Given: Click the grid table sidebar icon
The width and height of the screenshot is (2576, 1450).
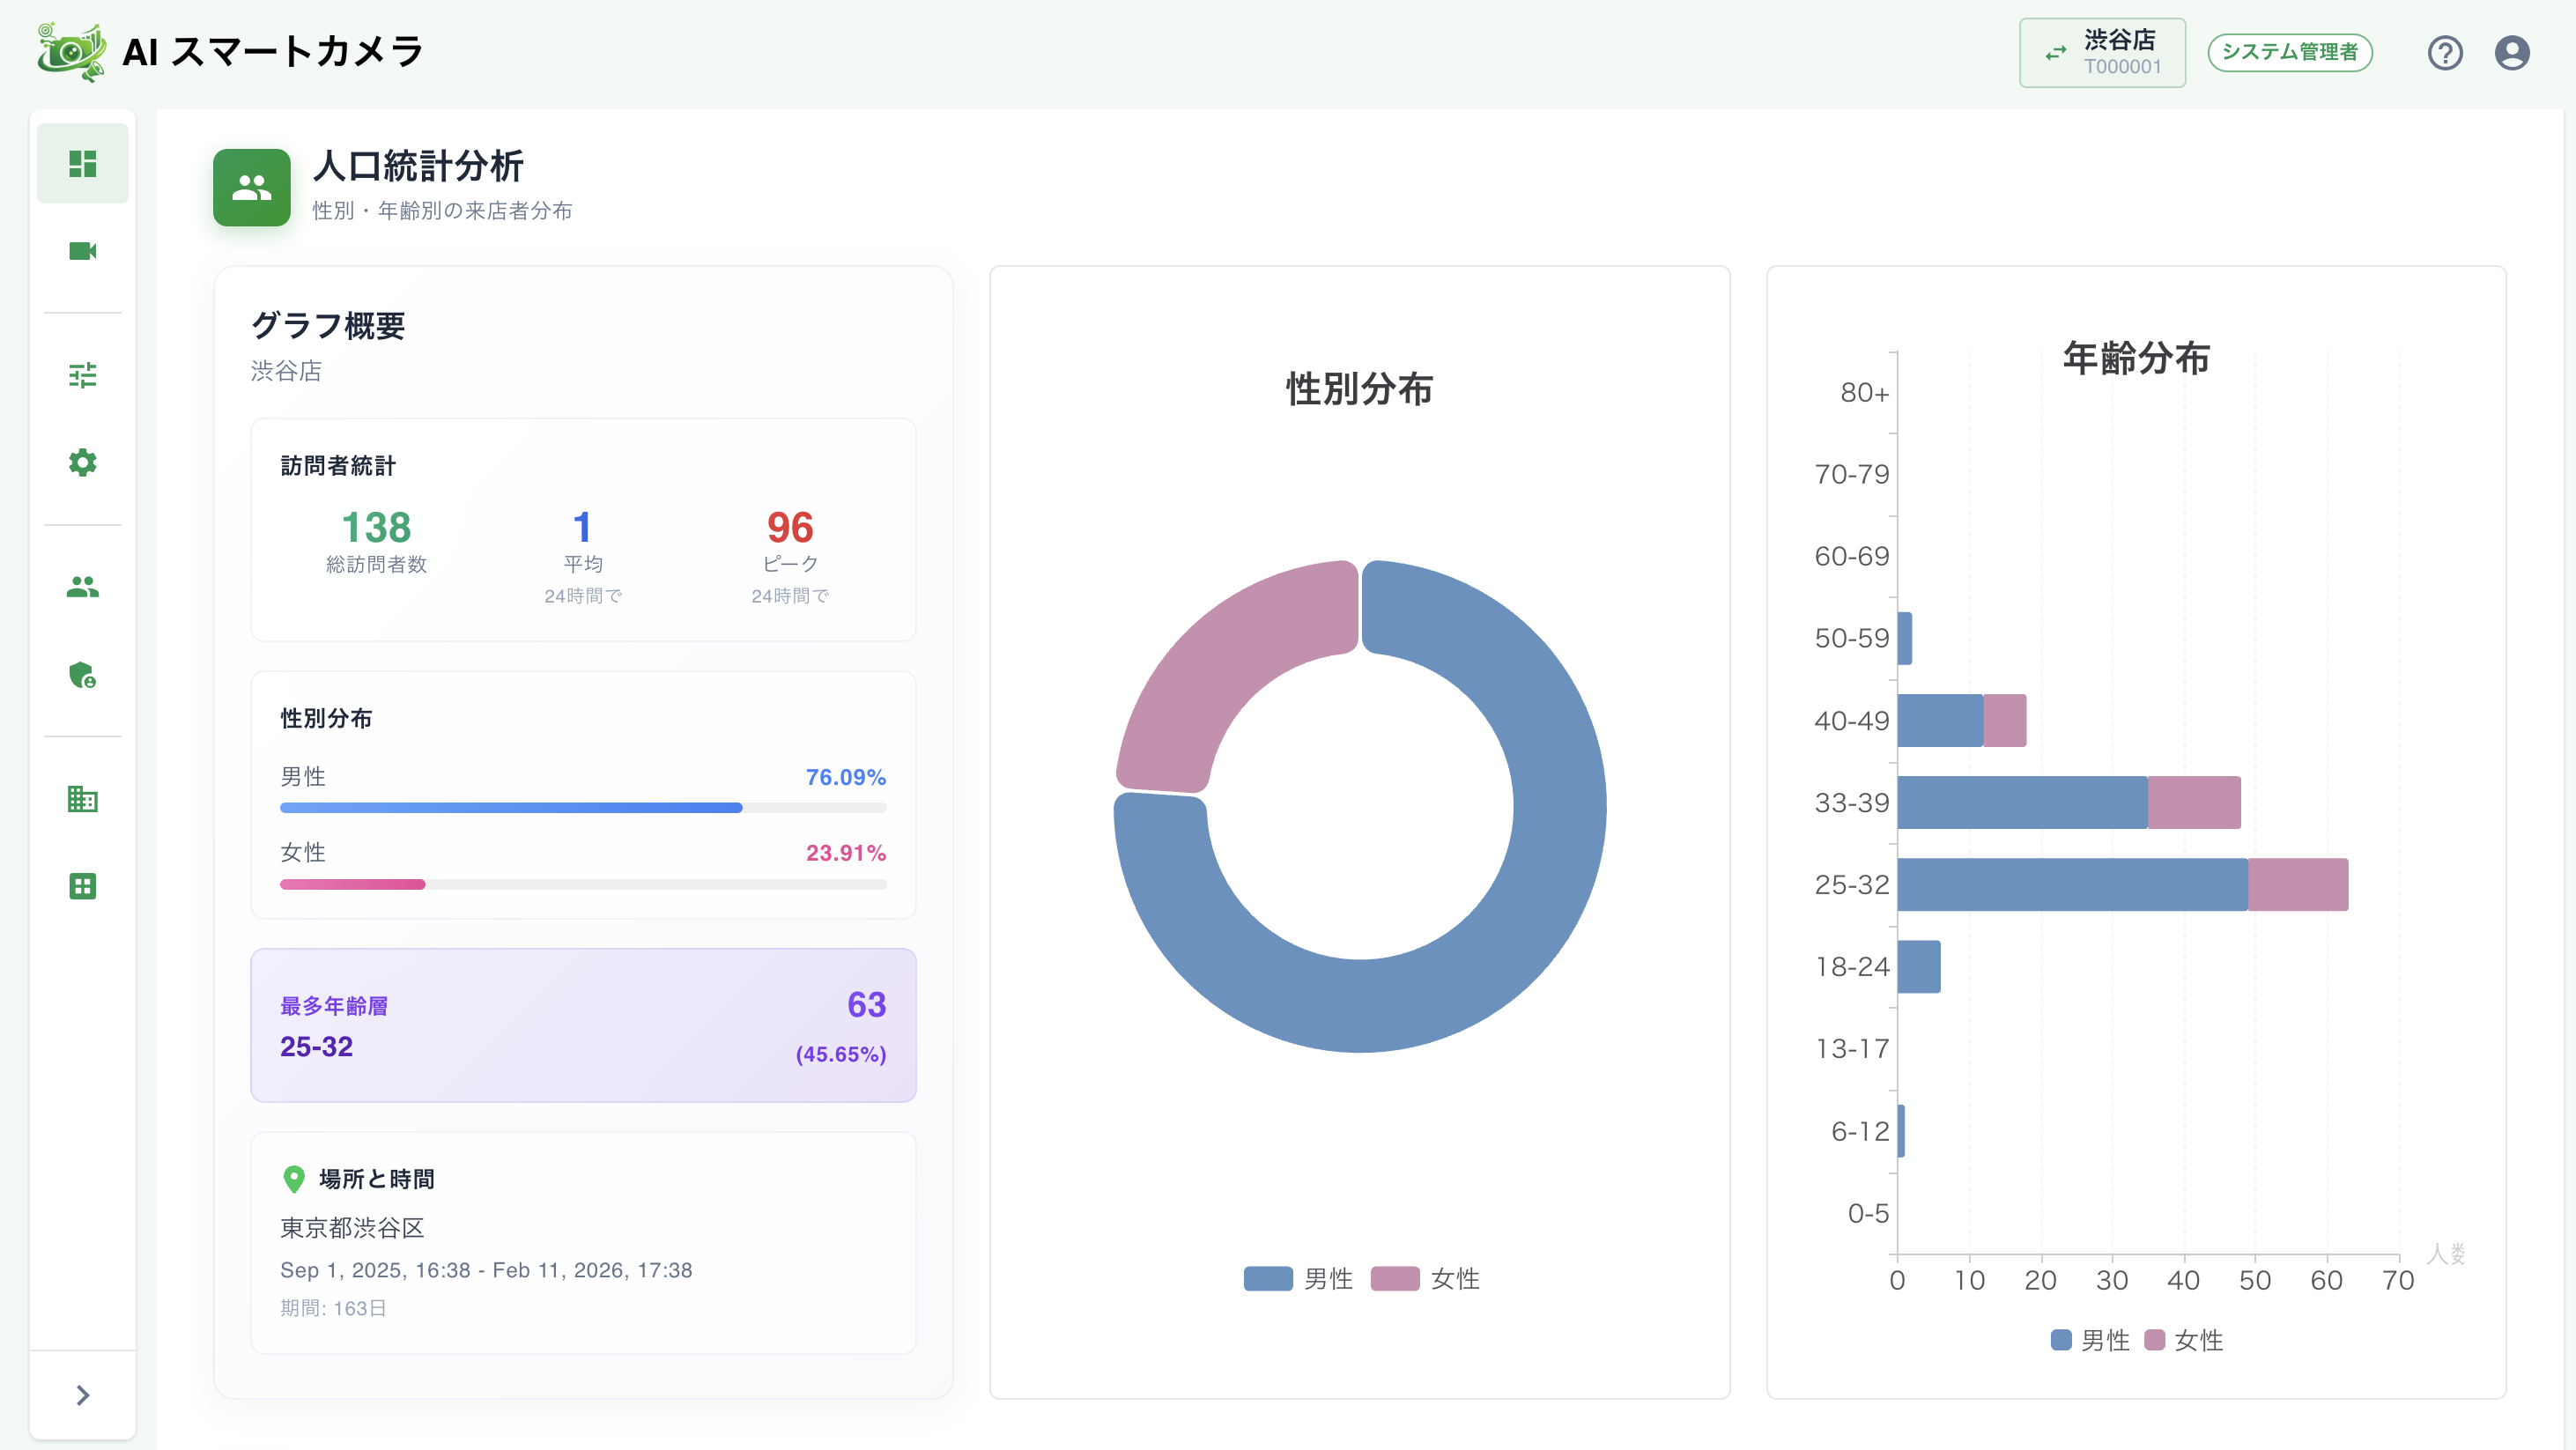Looking at the screenshot, I should click(x=82, y=886).
